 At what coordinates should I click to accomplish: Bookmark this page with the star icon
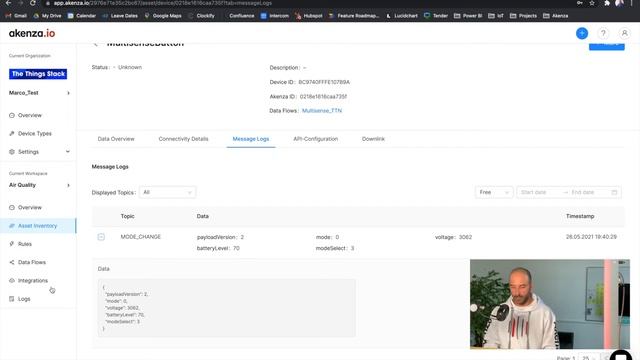[x=592, y=3]
